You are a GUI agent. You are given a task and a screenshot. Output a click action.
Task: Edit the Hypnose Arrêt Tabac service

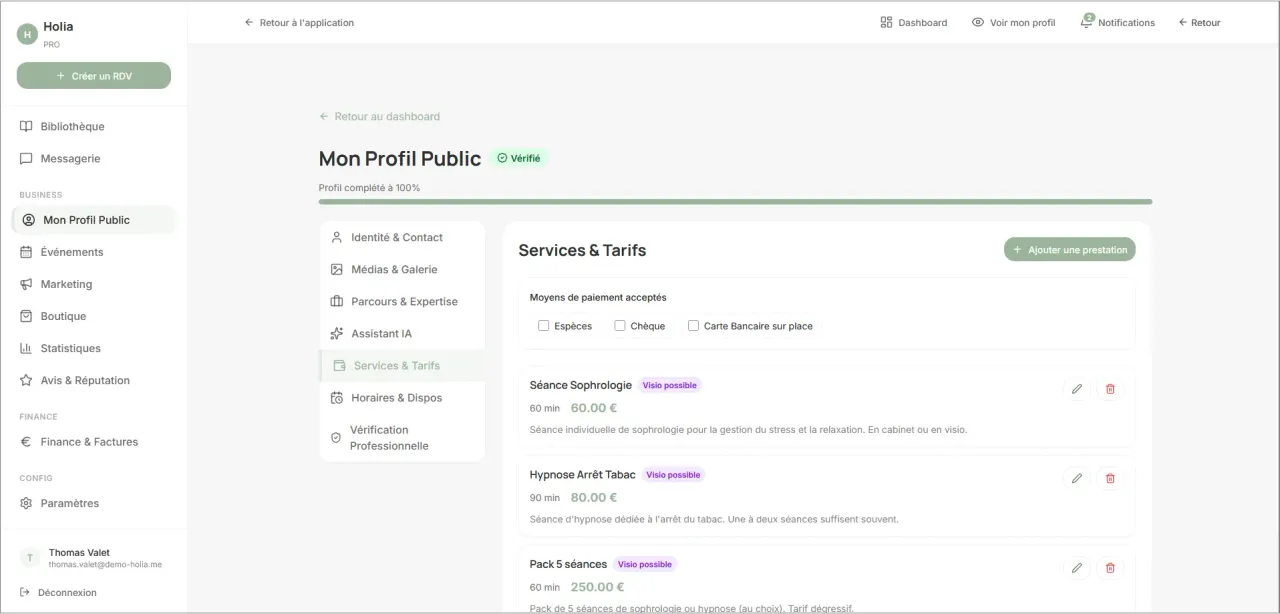(1077, 479)
